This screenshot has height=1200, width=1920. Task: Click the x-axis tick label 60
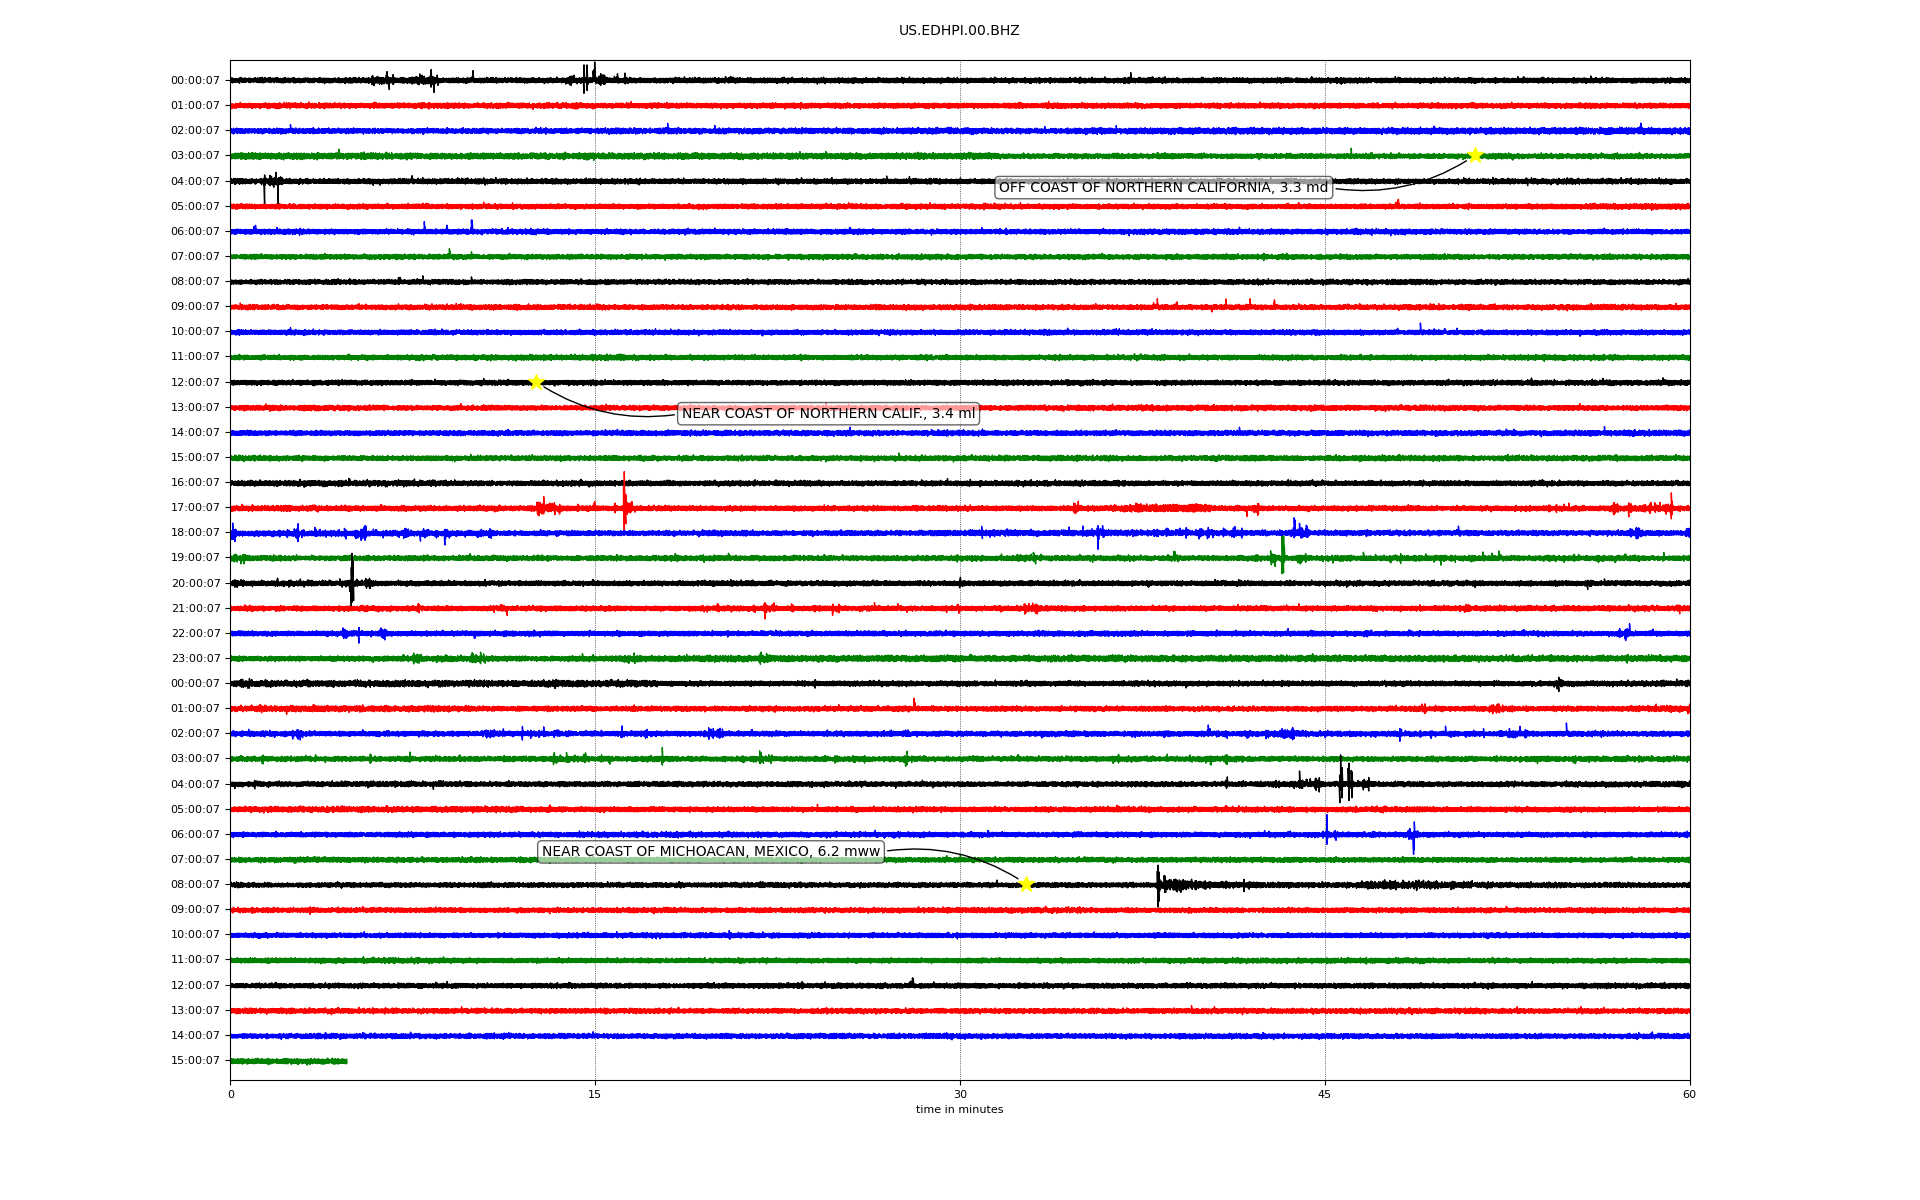click(1689, 1094)
